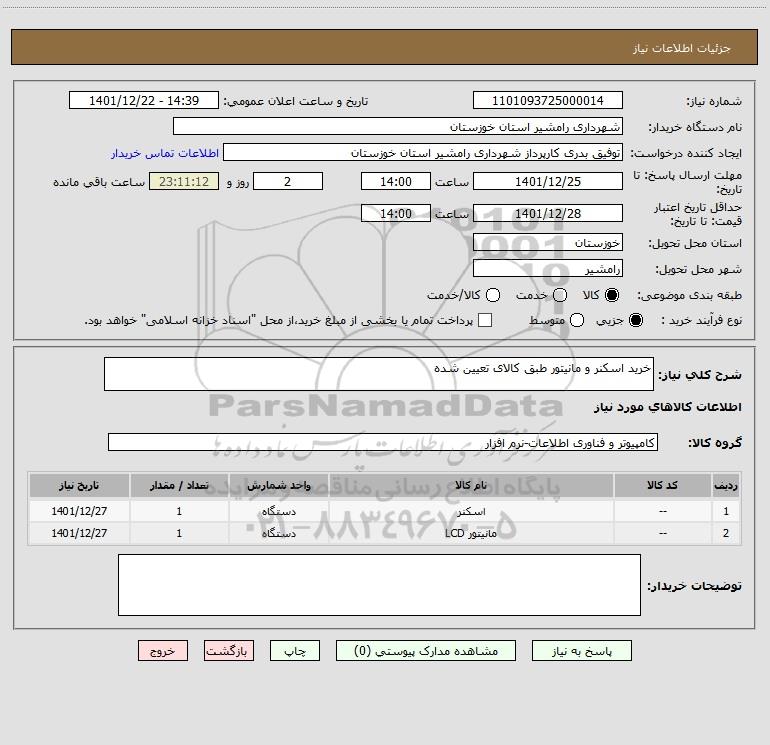770x745 pixels.
Task: Select the کالا radio button
Action: point(612,295)
